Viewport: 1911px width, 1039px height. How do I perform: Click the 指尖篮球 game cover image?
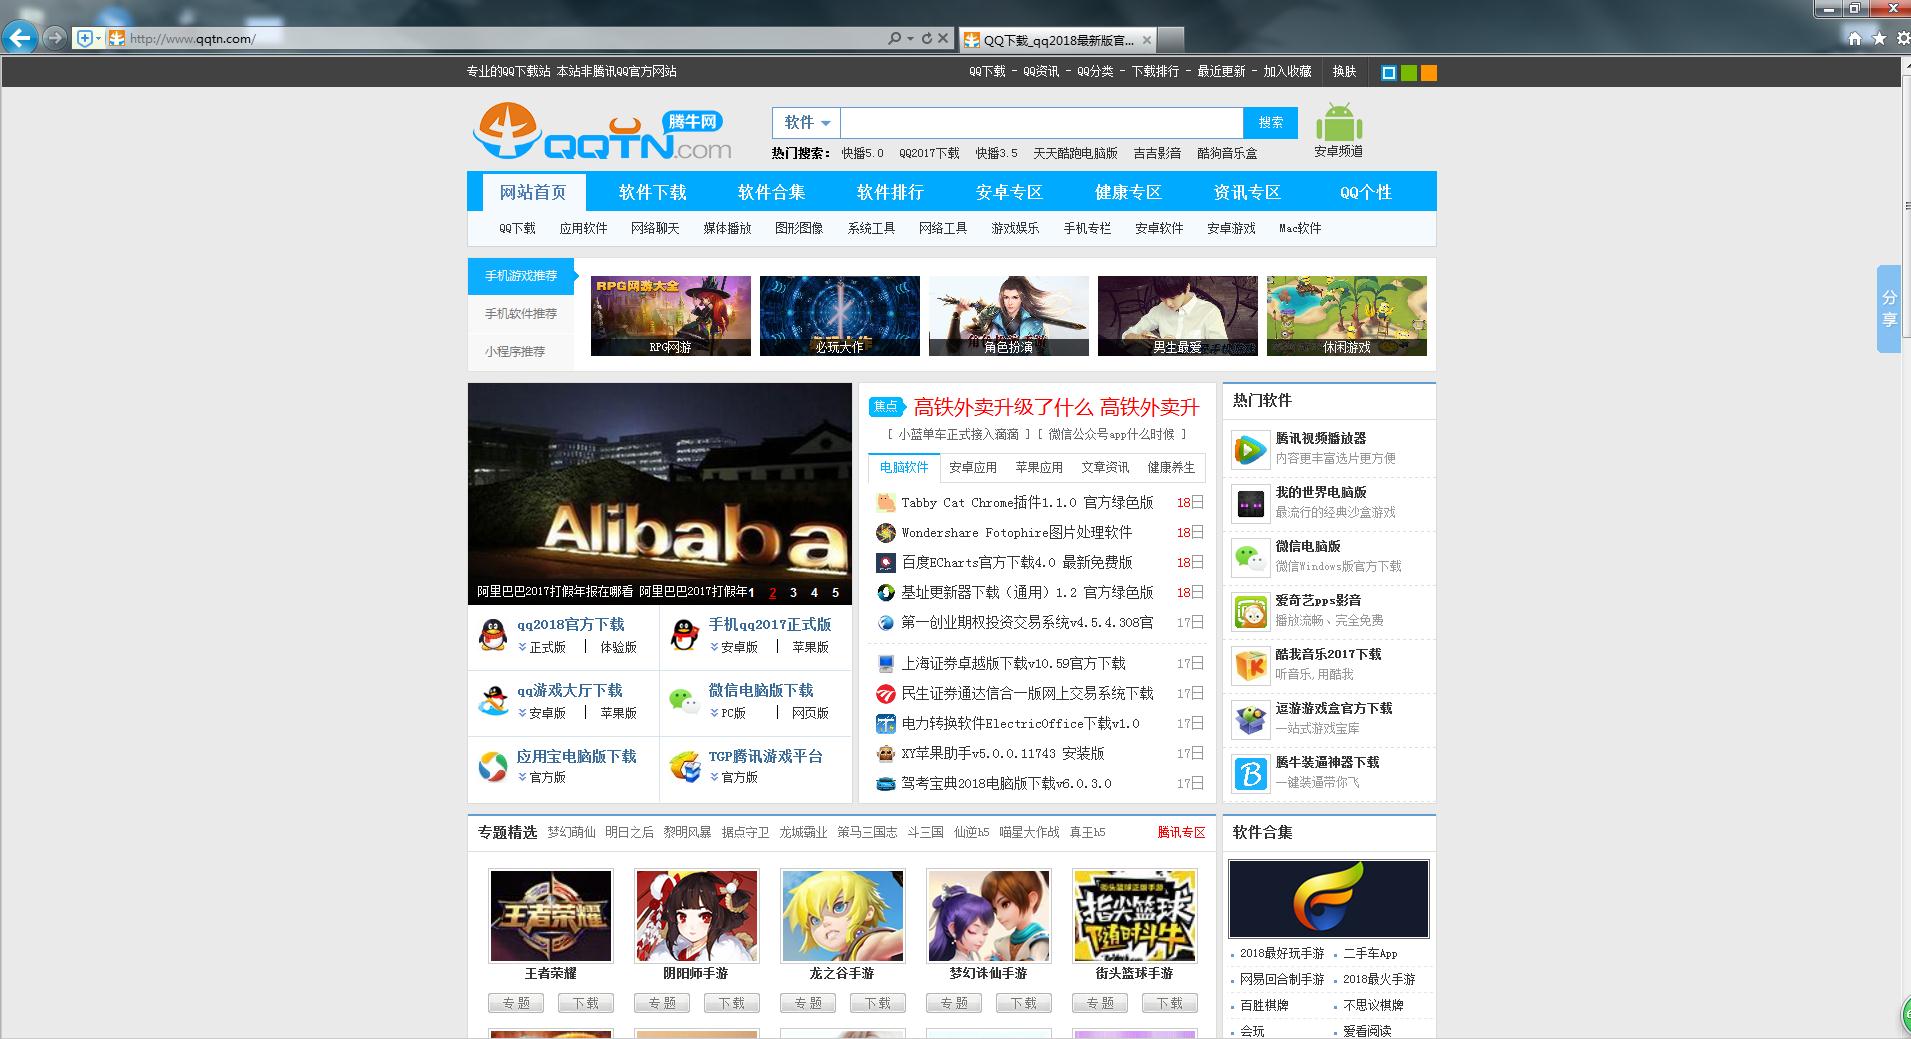(1134, 916)
